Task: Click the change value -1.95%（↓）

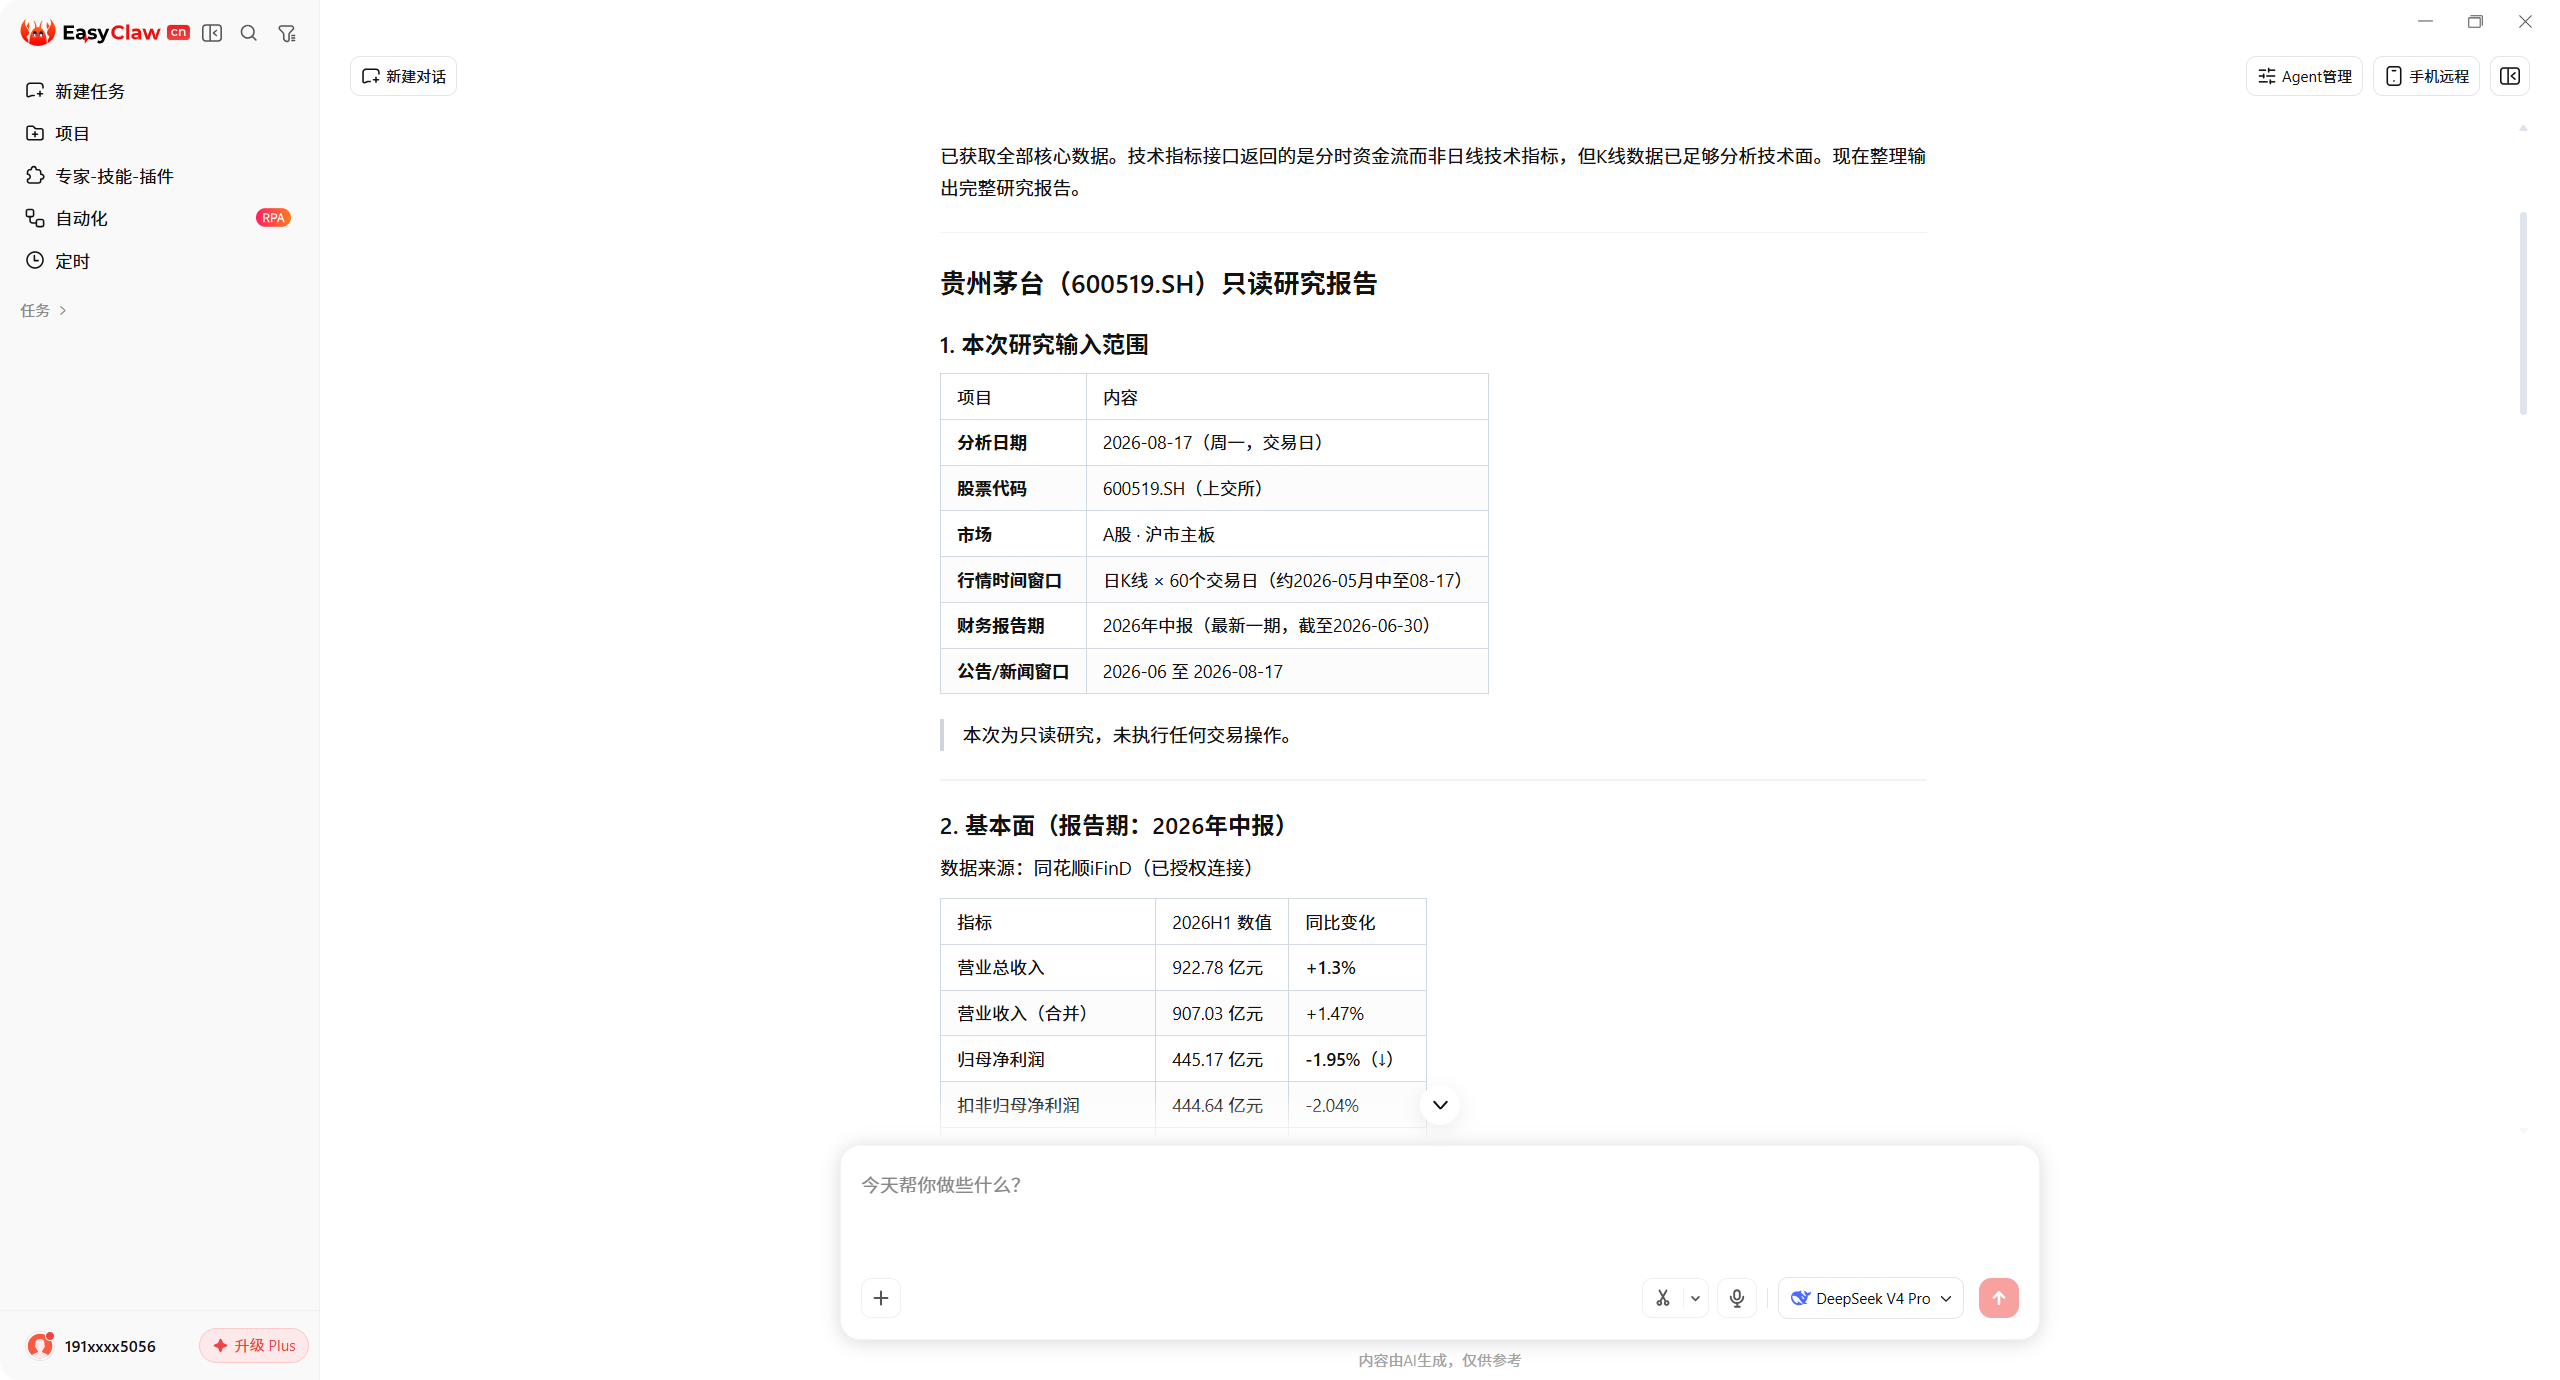Action: pyautogui.click(x=1357, y=1059)
